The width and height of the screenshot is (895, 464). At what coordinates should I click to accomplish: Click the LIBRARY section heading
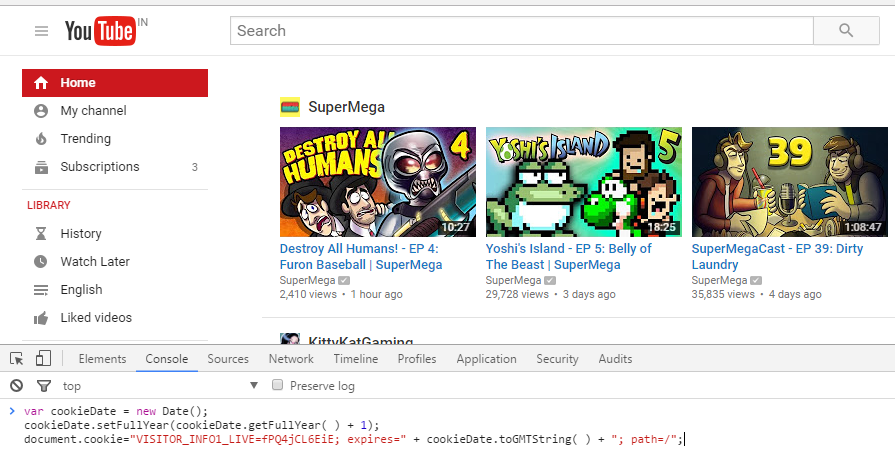coord(49,205)
